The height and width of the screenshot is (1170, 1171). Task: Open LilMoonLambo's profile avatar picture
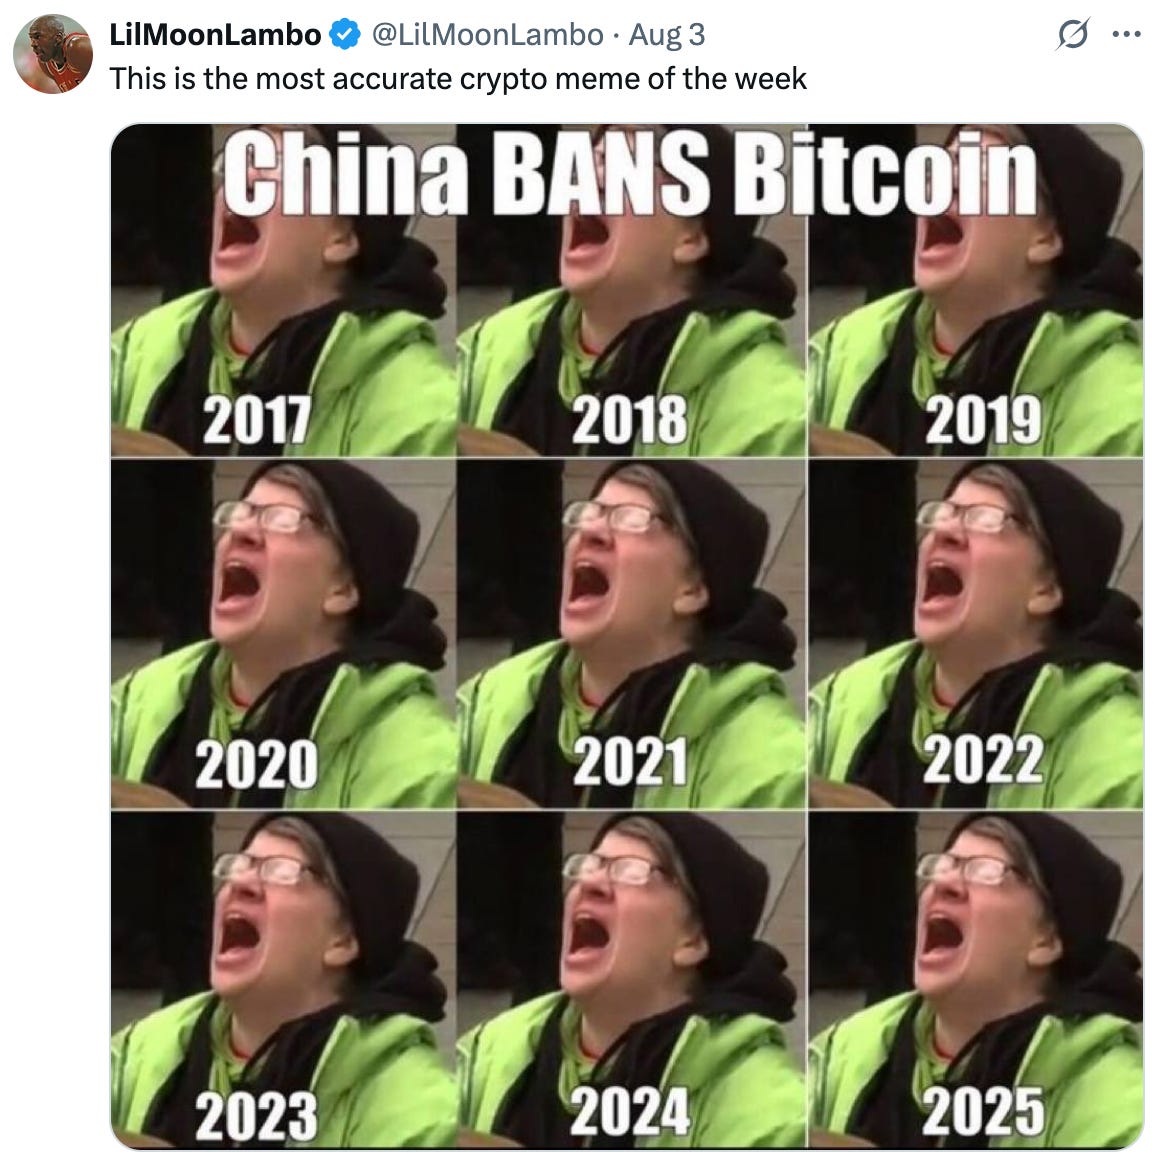53,54
